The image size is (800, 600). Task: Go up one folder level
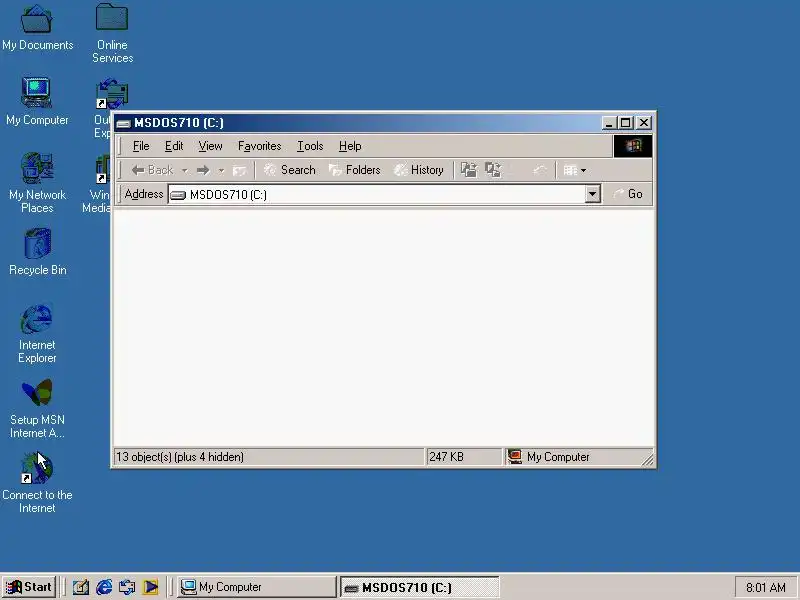(239, 170)
